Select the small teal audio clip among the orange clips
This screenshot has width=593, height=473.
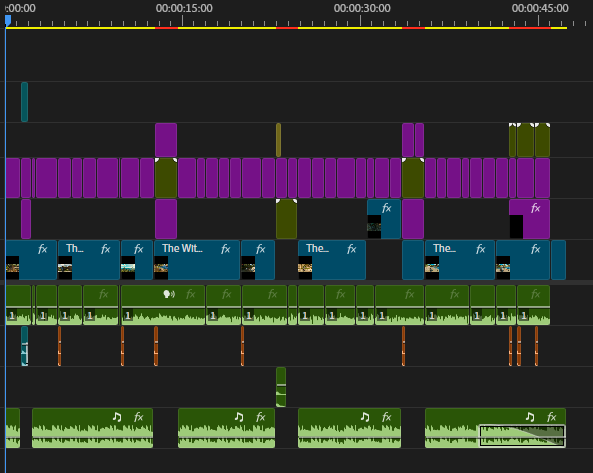coord(25,346)
